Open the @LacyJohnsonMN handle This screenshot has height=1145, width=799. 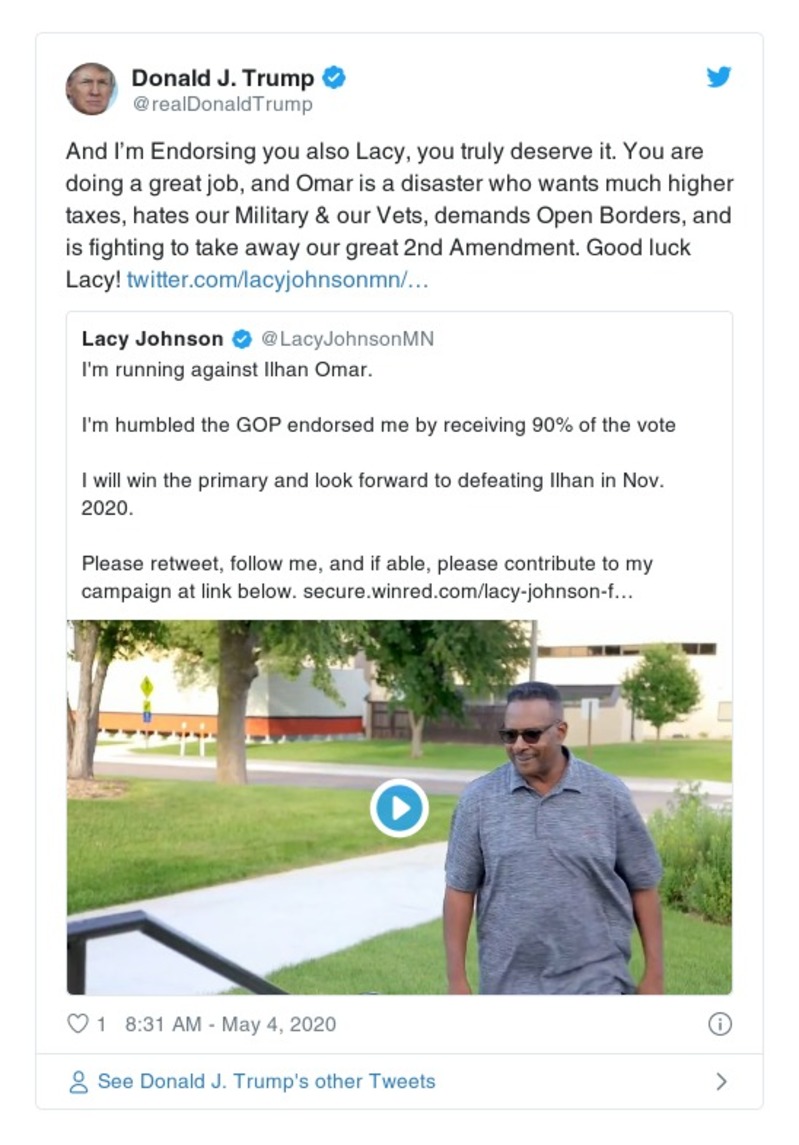[348, 339]
